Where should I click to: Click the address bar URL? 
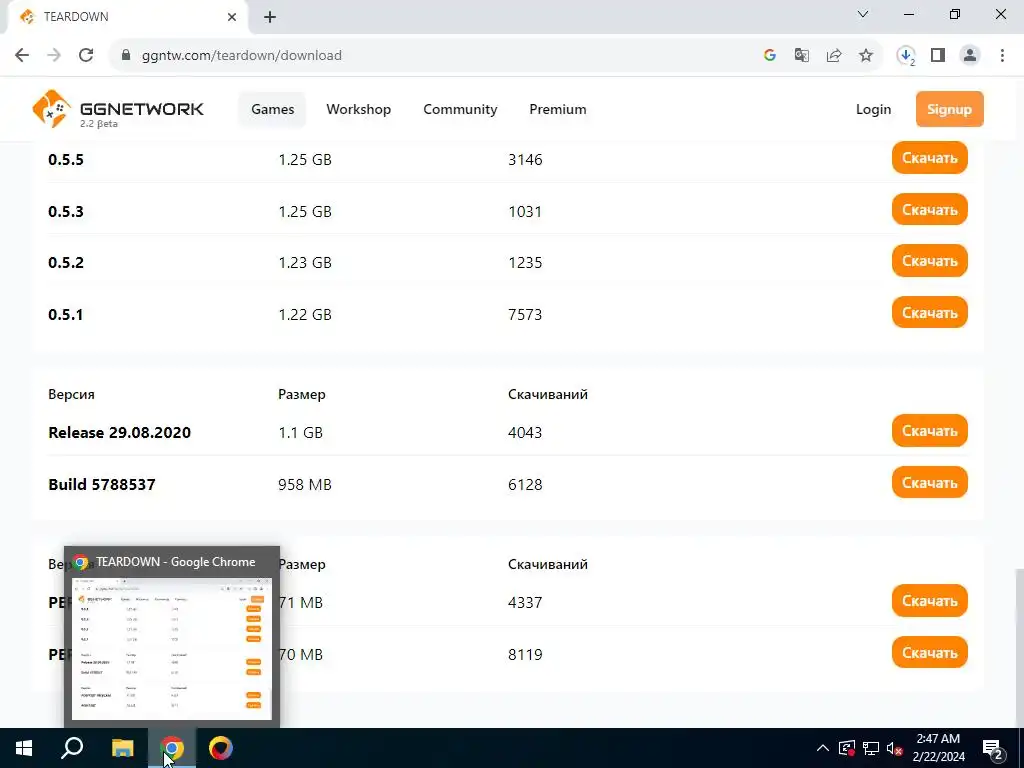pyautogui.click(x=242, y=56)
